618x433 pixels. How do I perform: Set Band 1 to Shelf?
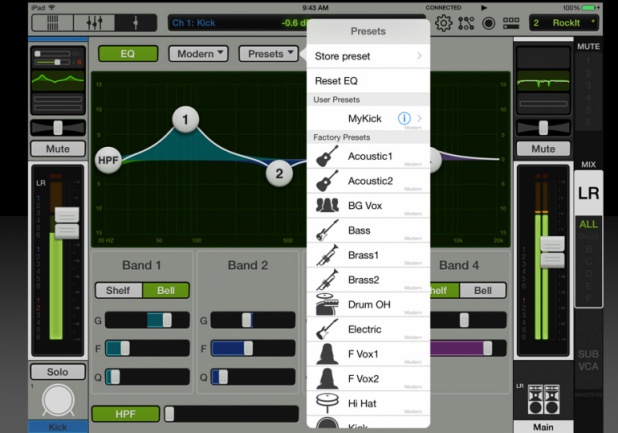tap(119, 290)
